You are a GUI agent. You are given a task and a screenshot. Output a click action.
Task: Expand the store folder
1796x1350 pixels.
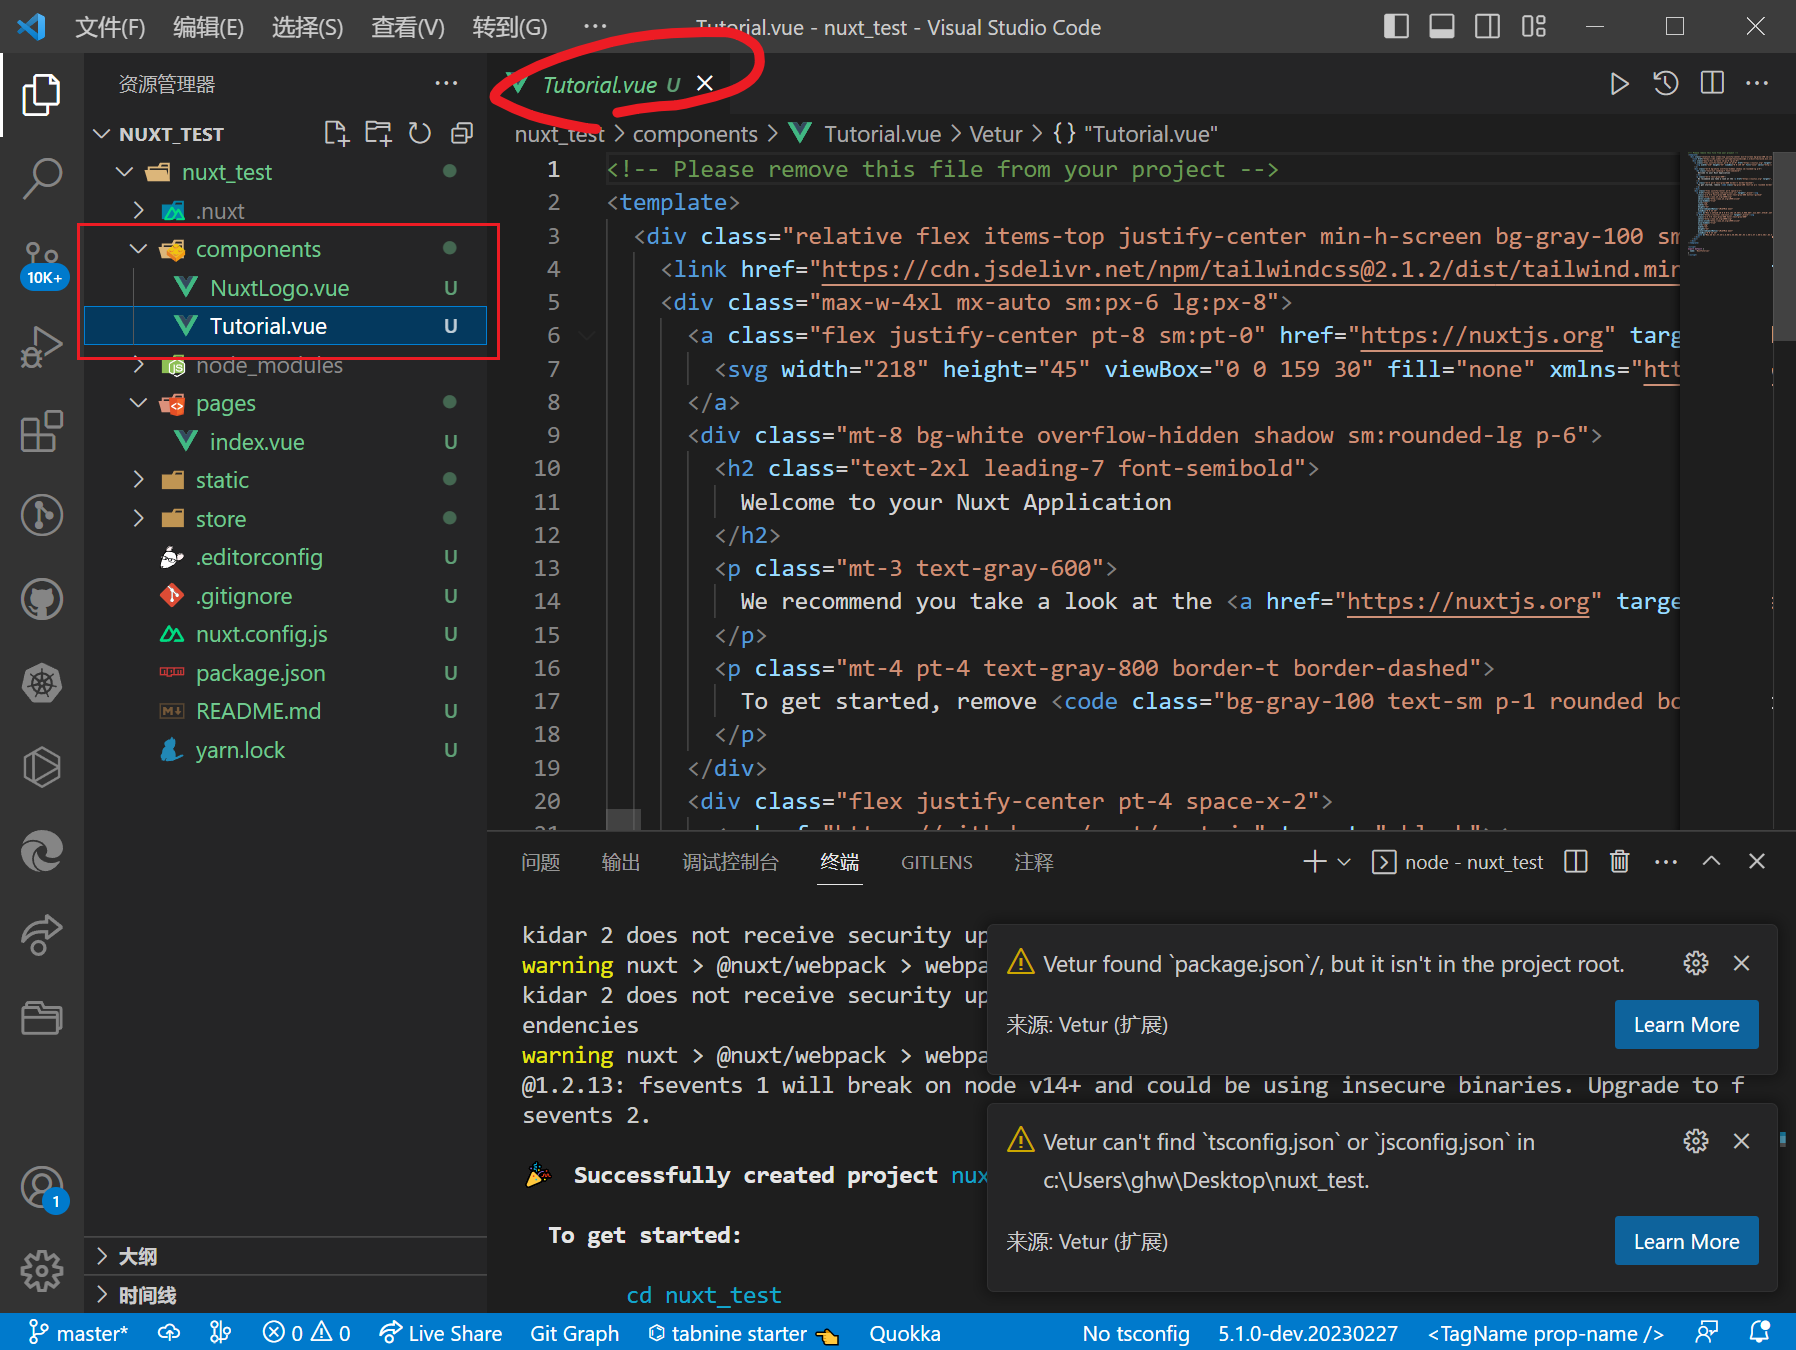click(x=138, y=519)
